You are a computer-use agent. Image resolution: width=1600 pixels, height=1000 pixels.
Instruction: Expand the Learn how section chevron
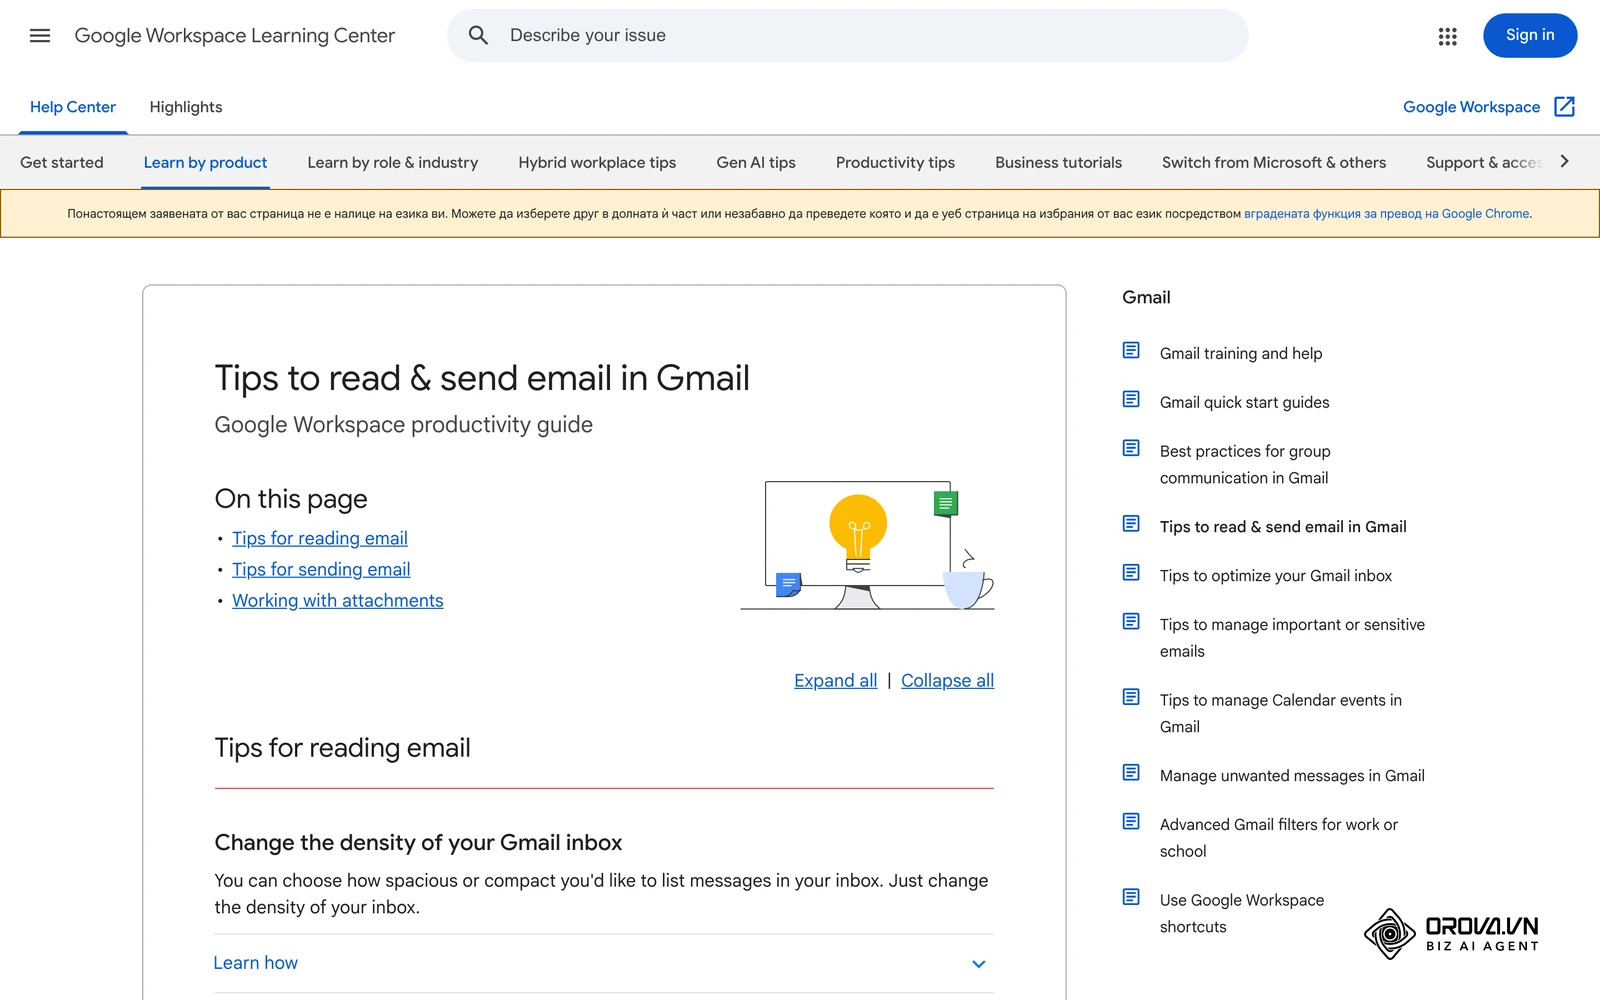[x=979, y=964]
